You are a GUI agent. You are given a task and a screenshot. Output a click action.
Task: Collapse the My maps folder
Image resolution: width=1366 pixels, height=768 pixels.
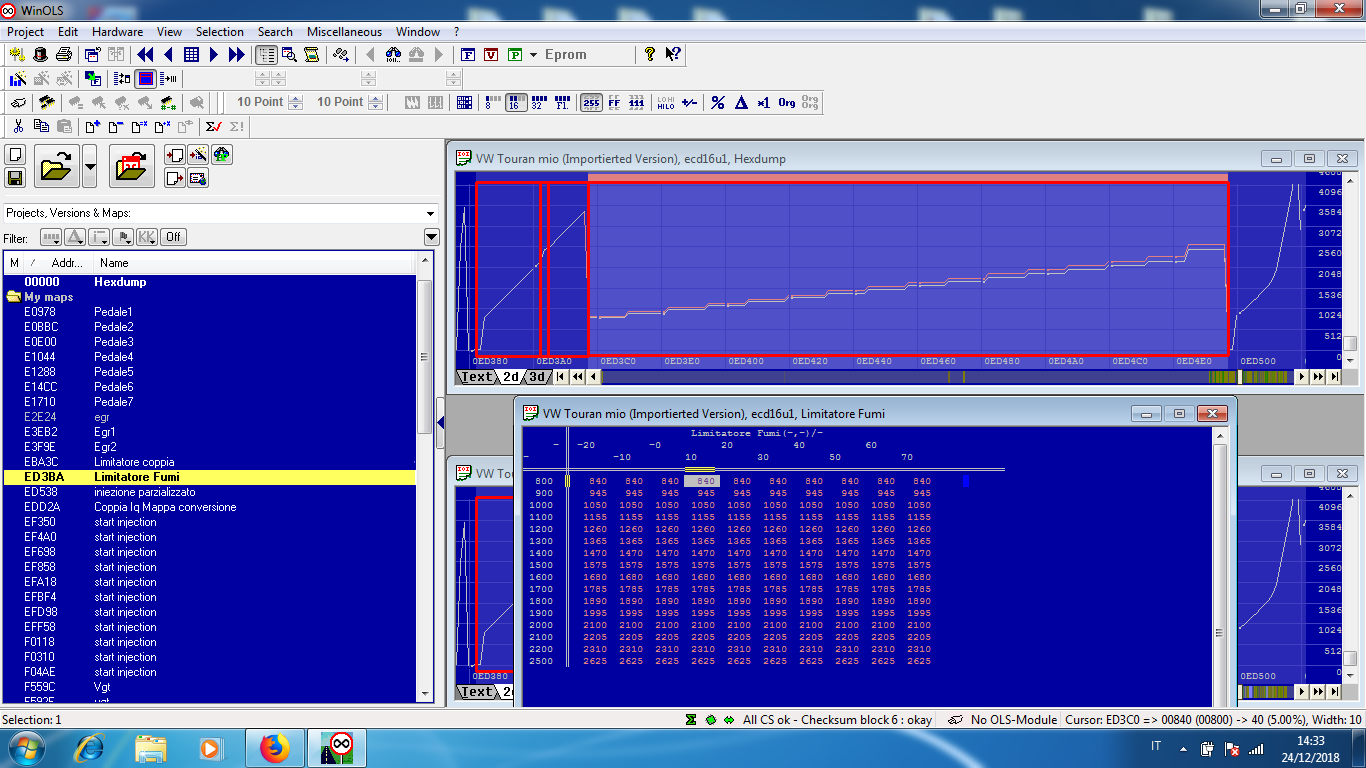[14, 297]
